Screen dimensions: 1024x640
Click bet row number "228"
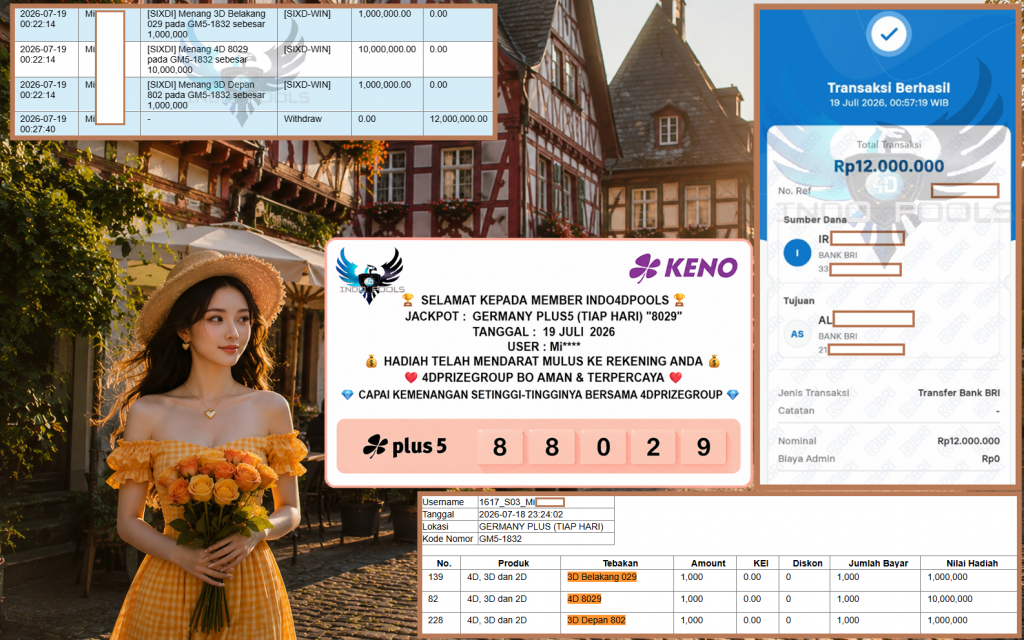click(x=436, y=620)
